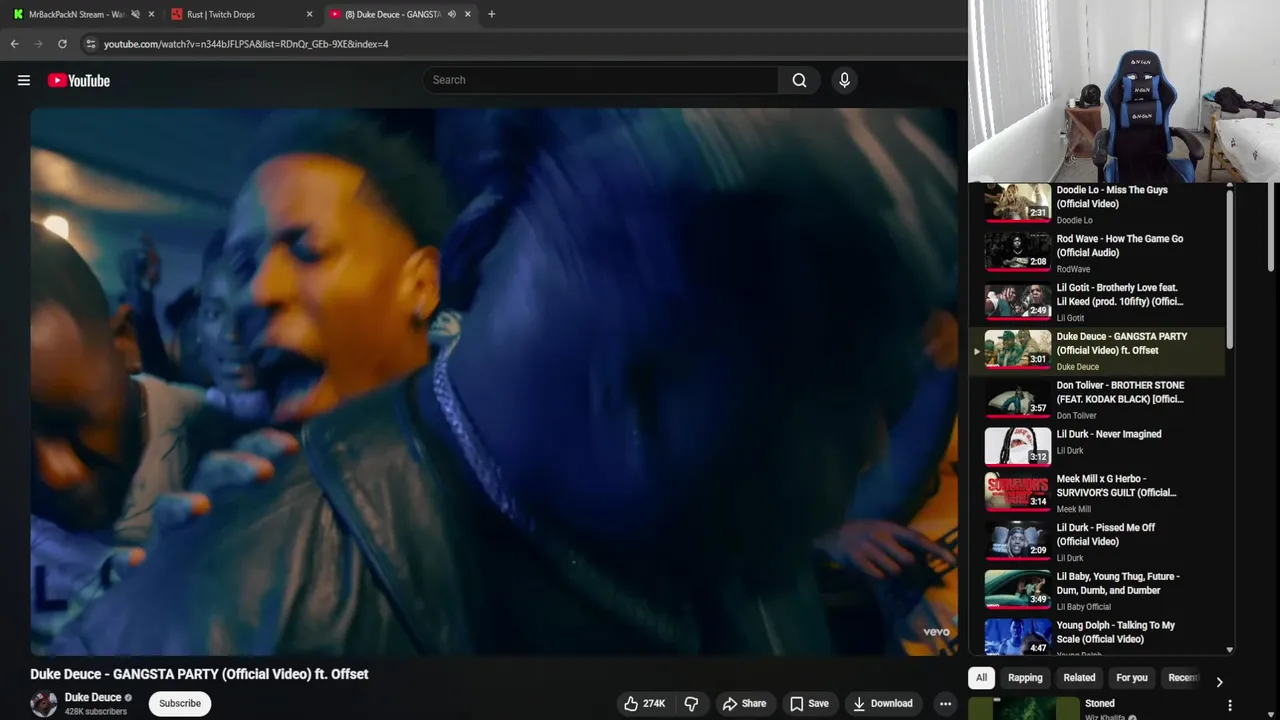Click the 'RodWave' channel name in playlist
The image size is (1280, 720).
1074,269
